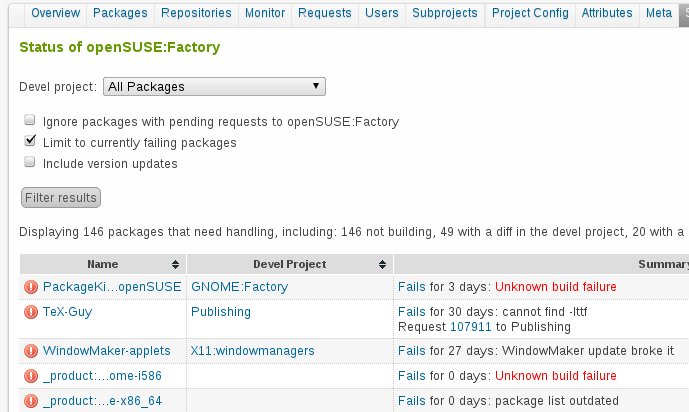Open the GNOME:Factory devel project link
The width and height of the screenshot is (689, 412).
pos(239,287)
